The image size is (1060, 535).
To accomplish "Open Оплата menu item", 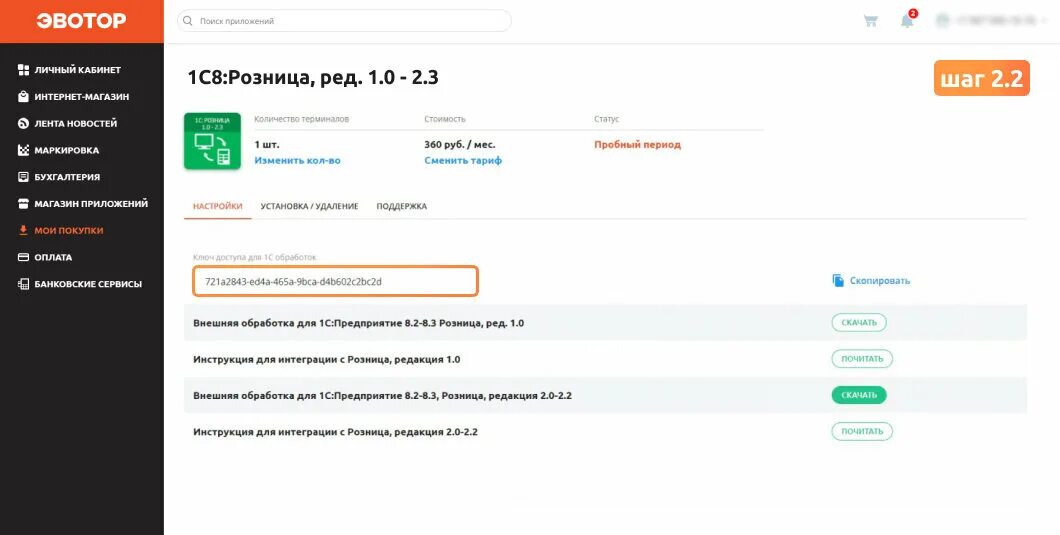I will 53,258.
